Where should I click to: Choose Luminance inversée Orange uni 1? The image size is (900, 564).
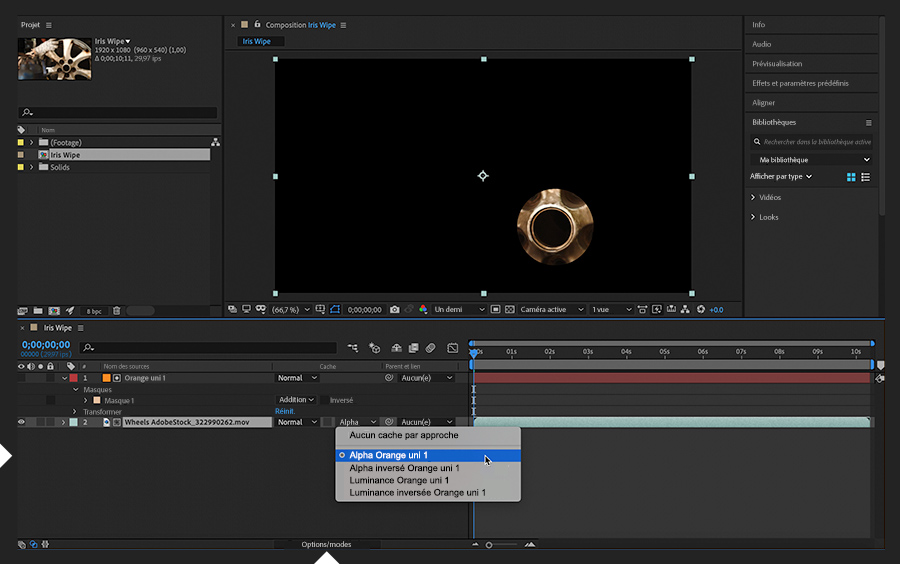[x=417, y=493]
